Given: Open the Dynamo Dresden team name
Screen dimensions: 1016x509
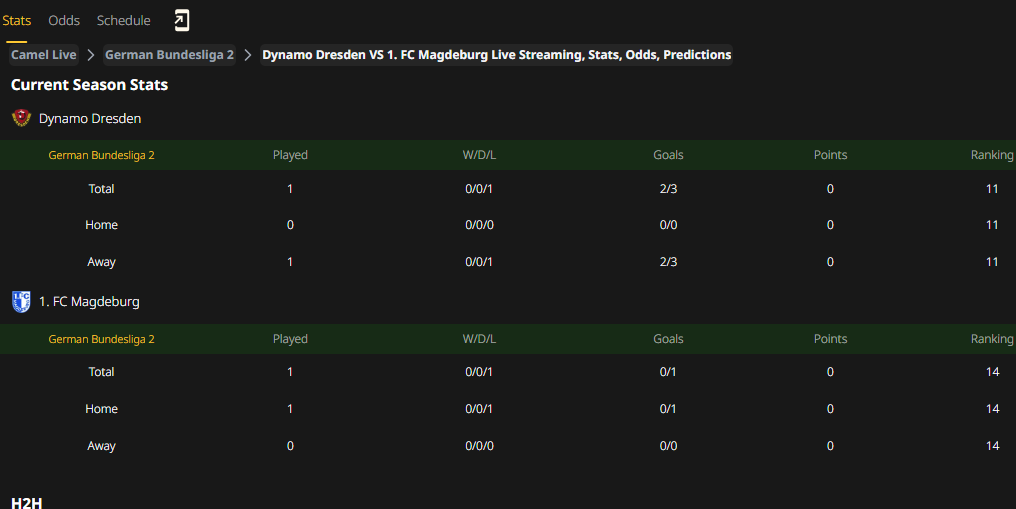Looking at the screenshot, I should point(90,119).
